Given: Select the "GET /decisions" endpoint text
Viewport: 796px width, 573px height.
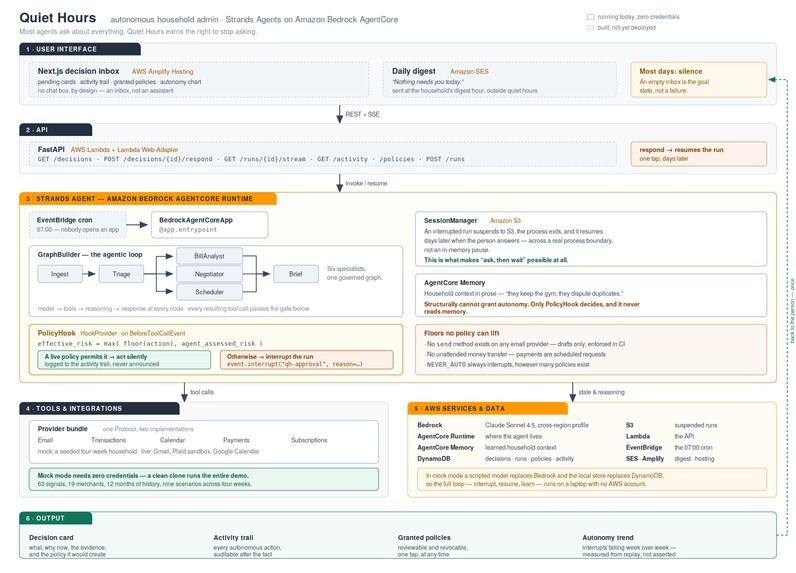Looking at the screenshot, I should [64, 159].
